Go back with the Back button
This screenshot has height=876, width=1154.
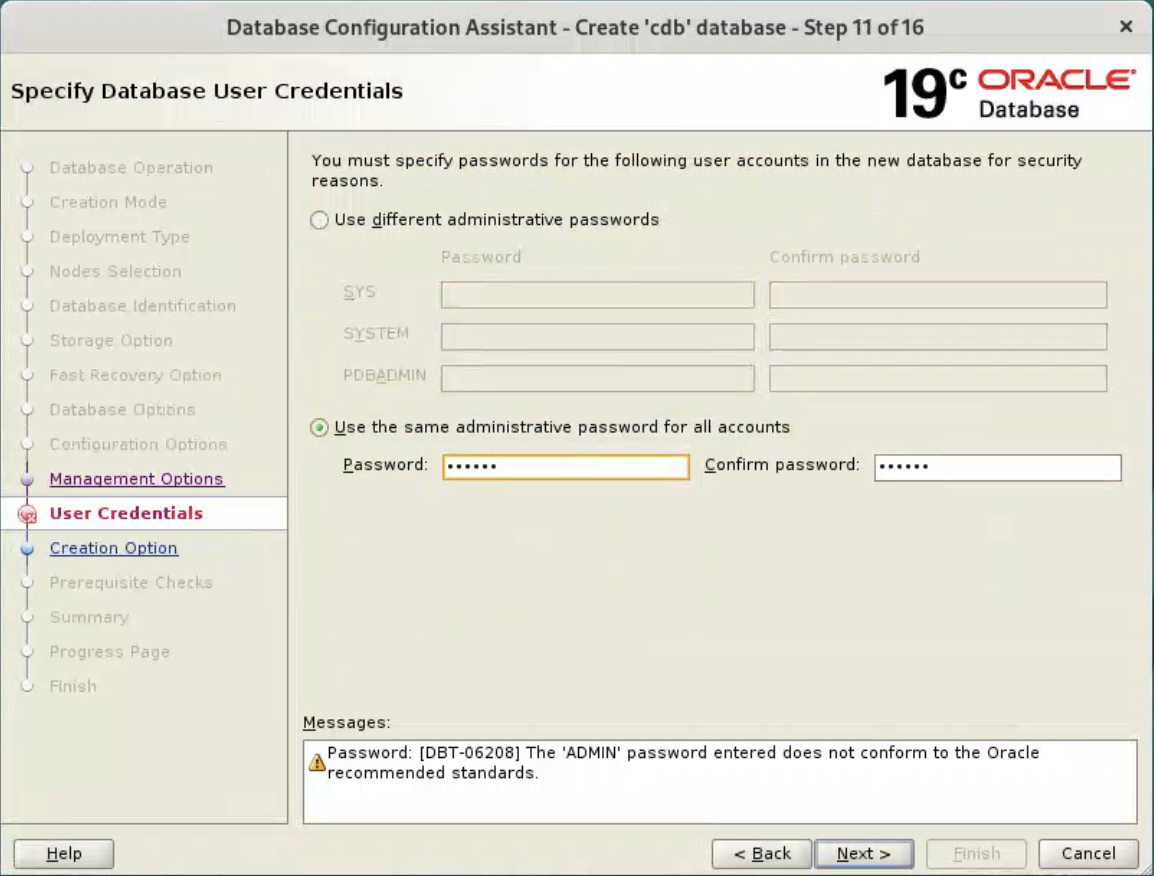[x=762, y=854]
